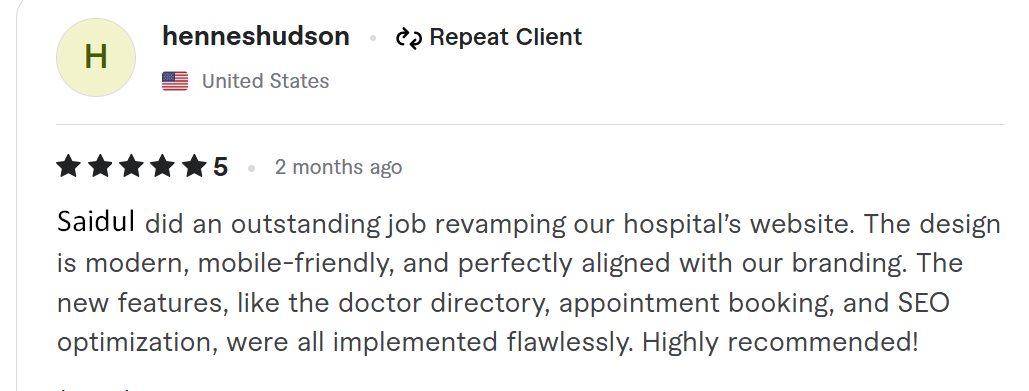Open henneshudson's profile via username
Screen dimensions: 1029x391
click(256, 36)
